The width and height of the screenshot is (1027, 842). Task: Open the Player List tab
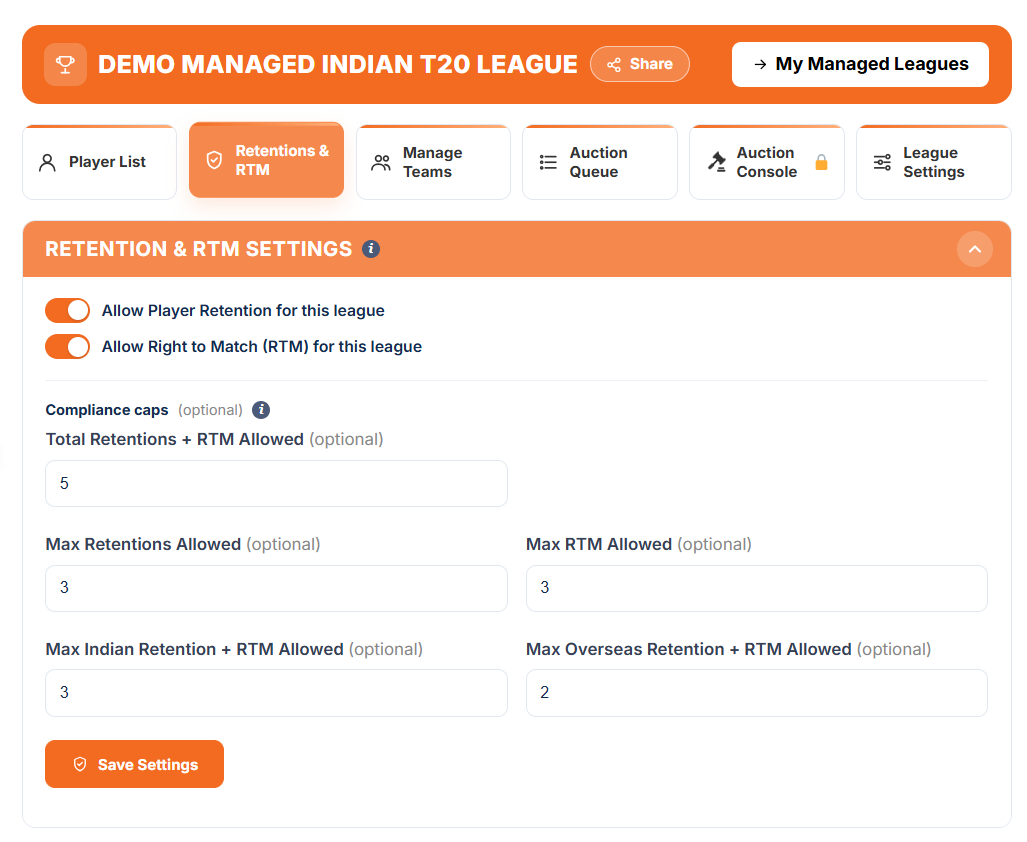click(x=100, y=162)
